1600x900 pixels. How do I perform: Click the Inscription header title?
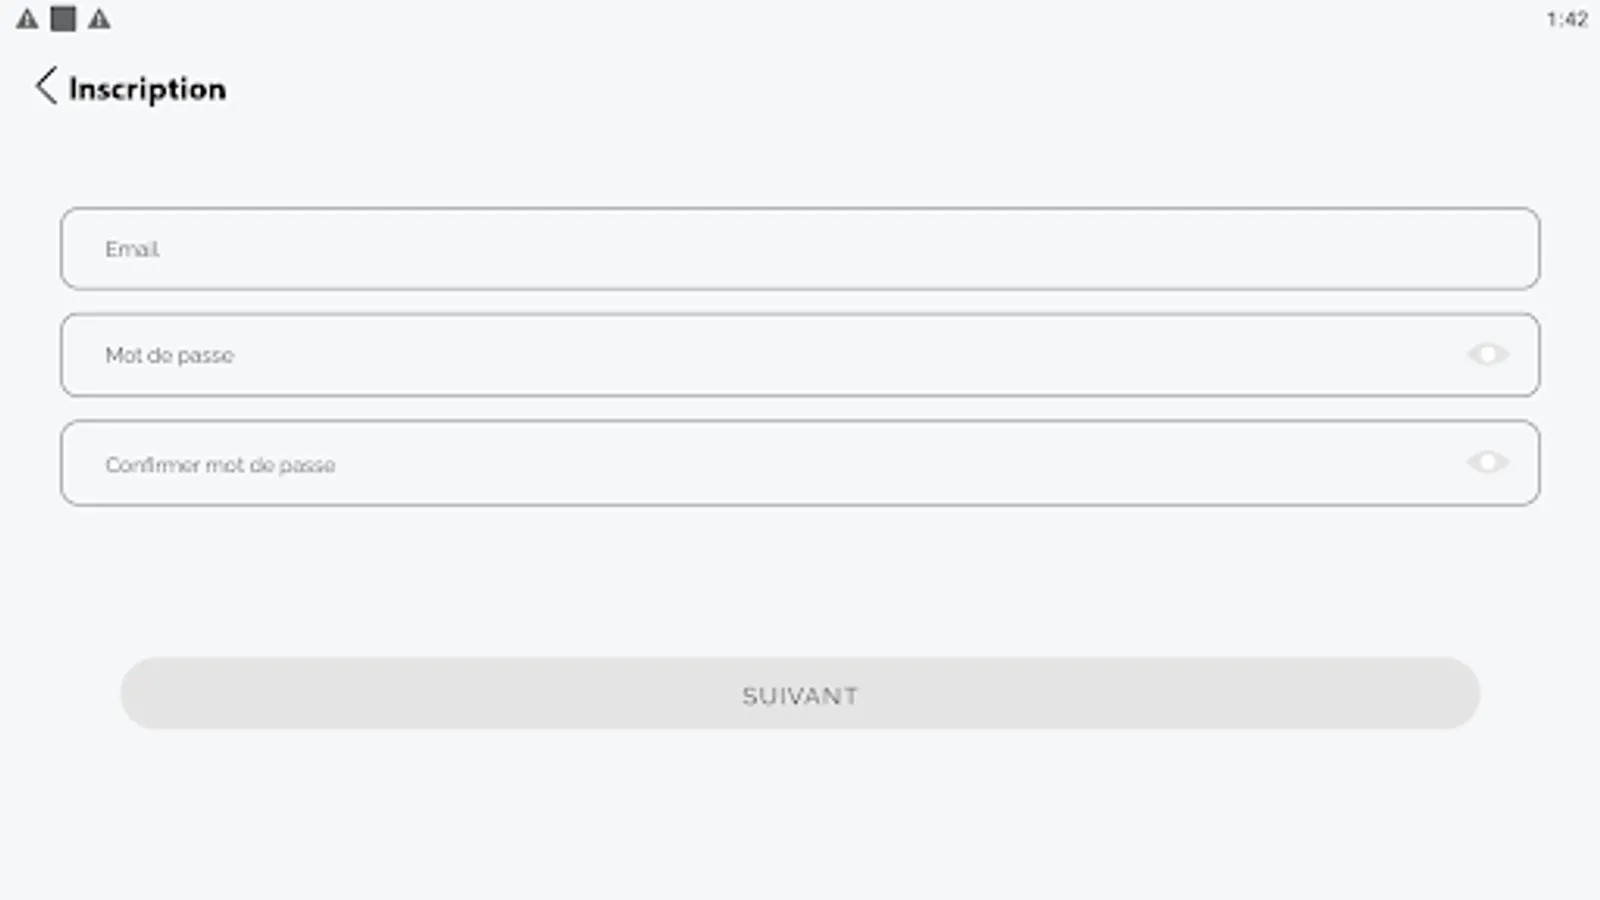pyautogui.click(x=147, y=89)
